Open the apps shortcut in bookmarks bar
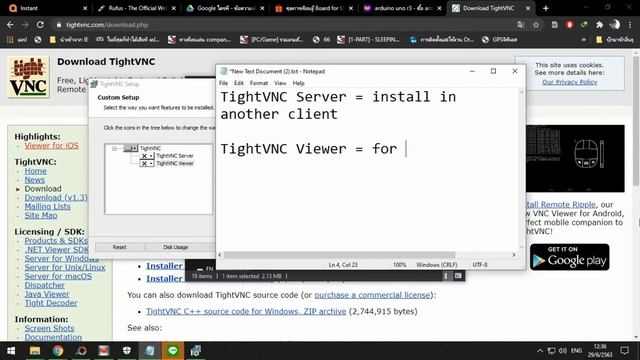Viewport: 640px width, 360px height. click(x=17, y=40)
